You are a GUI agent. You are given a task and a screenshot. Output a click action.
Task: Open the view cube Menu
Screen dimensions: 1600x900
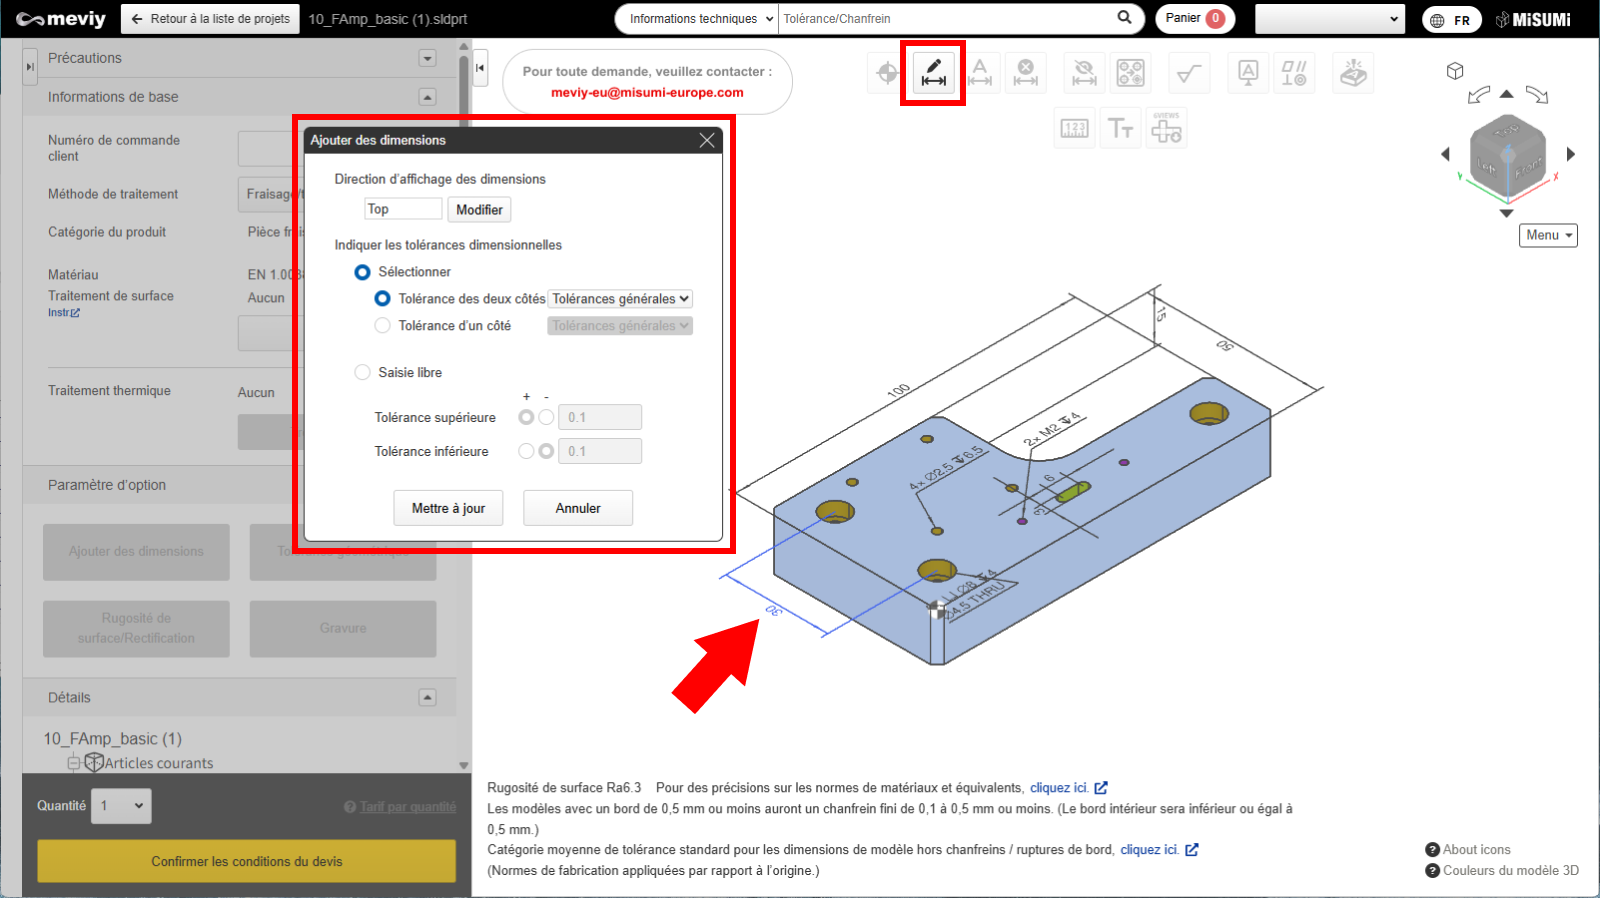tap(1547, 235)
